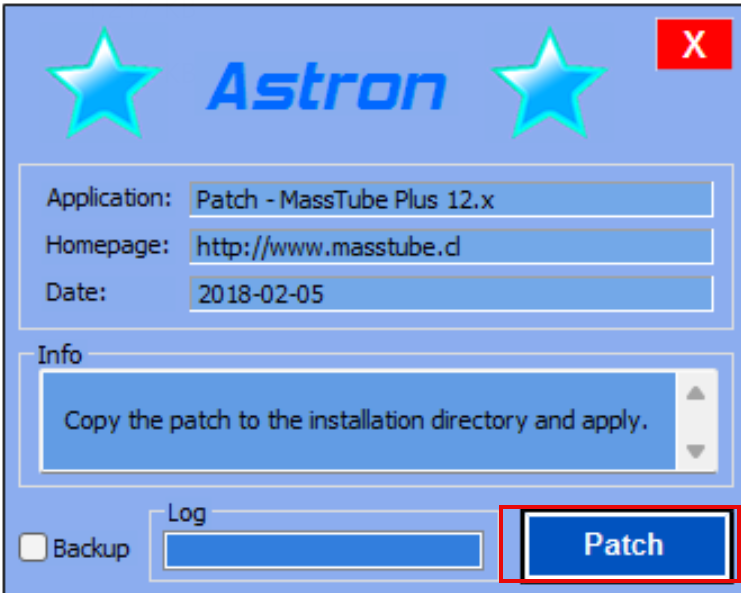Click the left cyan star icon
Image resolution: width=741 pixels, height=593 pixels.
(104, 83)
